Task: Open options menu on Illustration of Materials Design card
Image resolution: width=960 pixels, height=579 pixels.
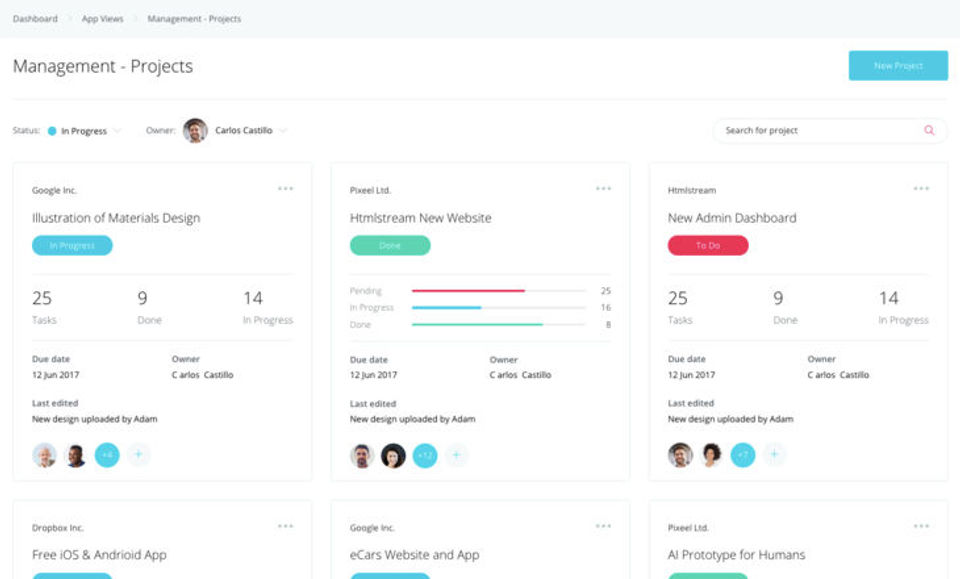Action: point(285,189)
